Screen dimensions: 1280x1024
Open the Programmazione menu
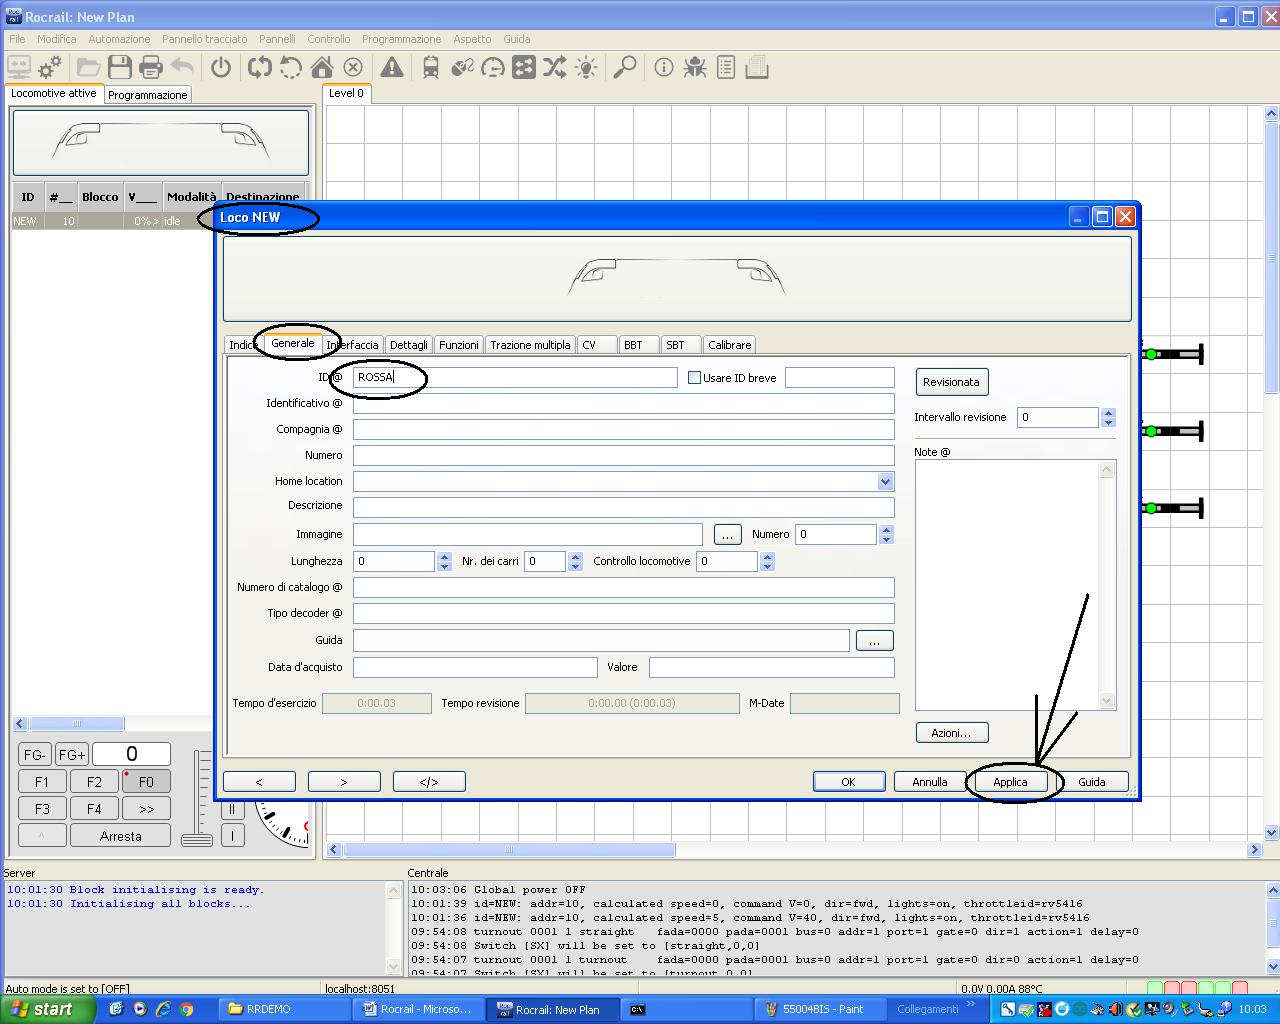pos(401,39)
